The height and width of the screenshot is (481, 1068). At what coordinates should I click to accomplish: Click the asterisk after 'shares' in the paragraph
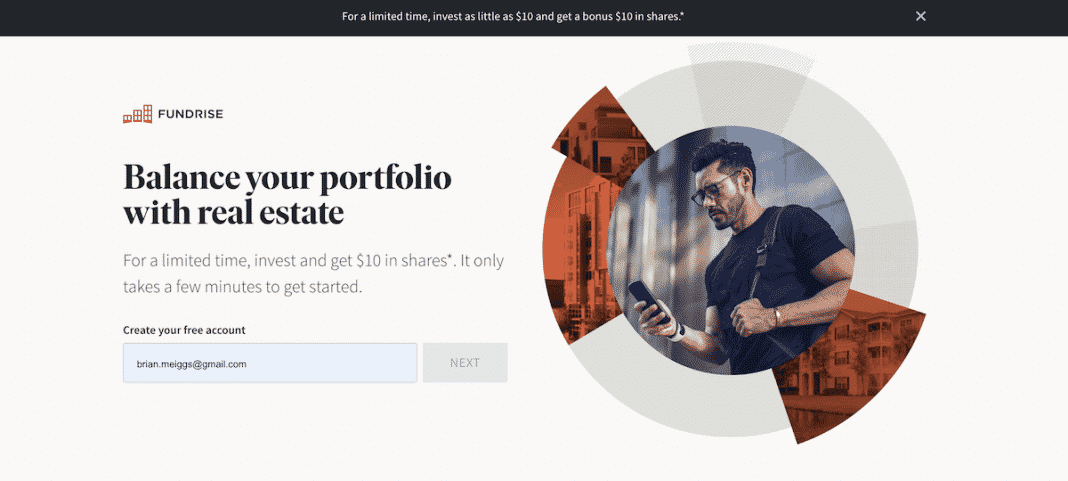(450, 257)
